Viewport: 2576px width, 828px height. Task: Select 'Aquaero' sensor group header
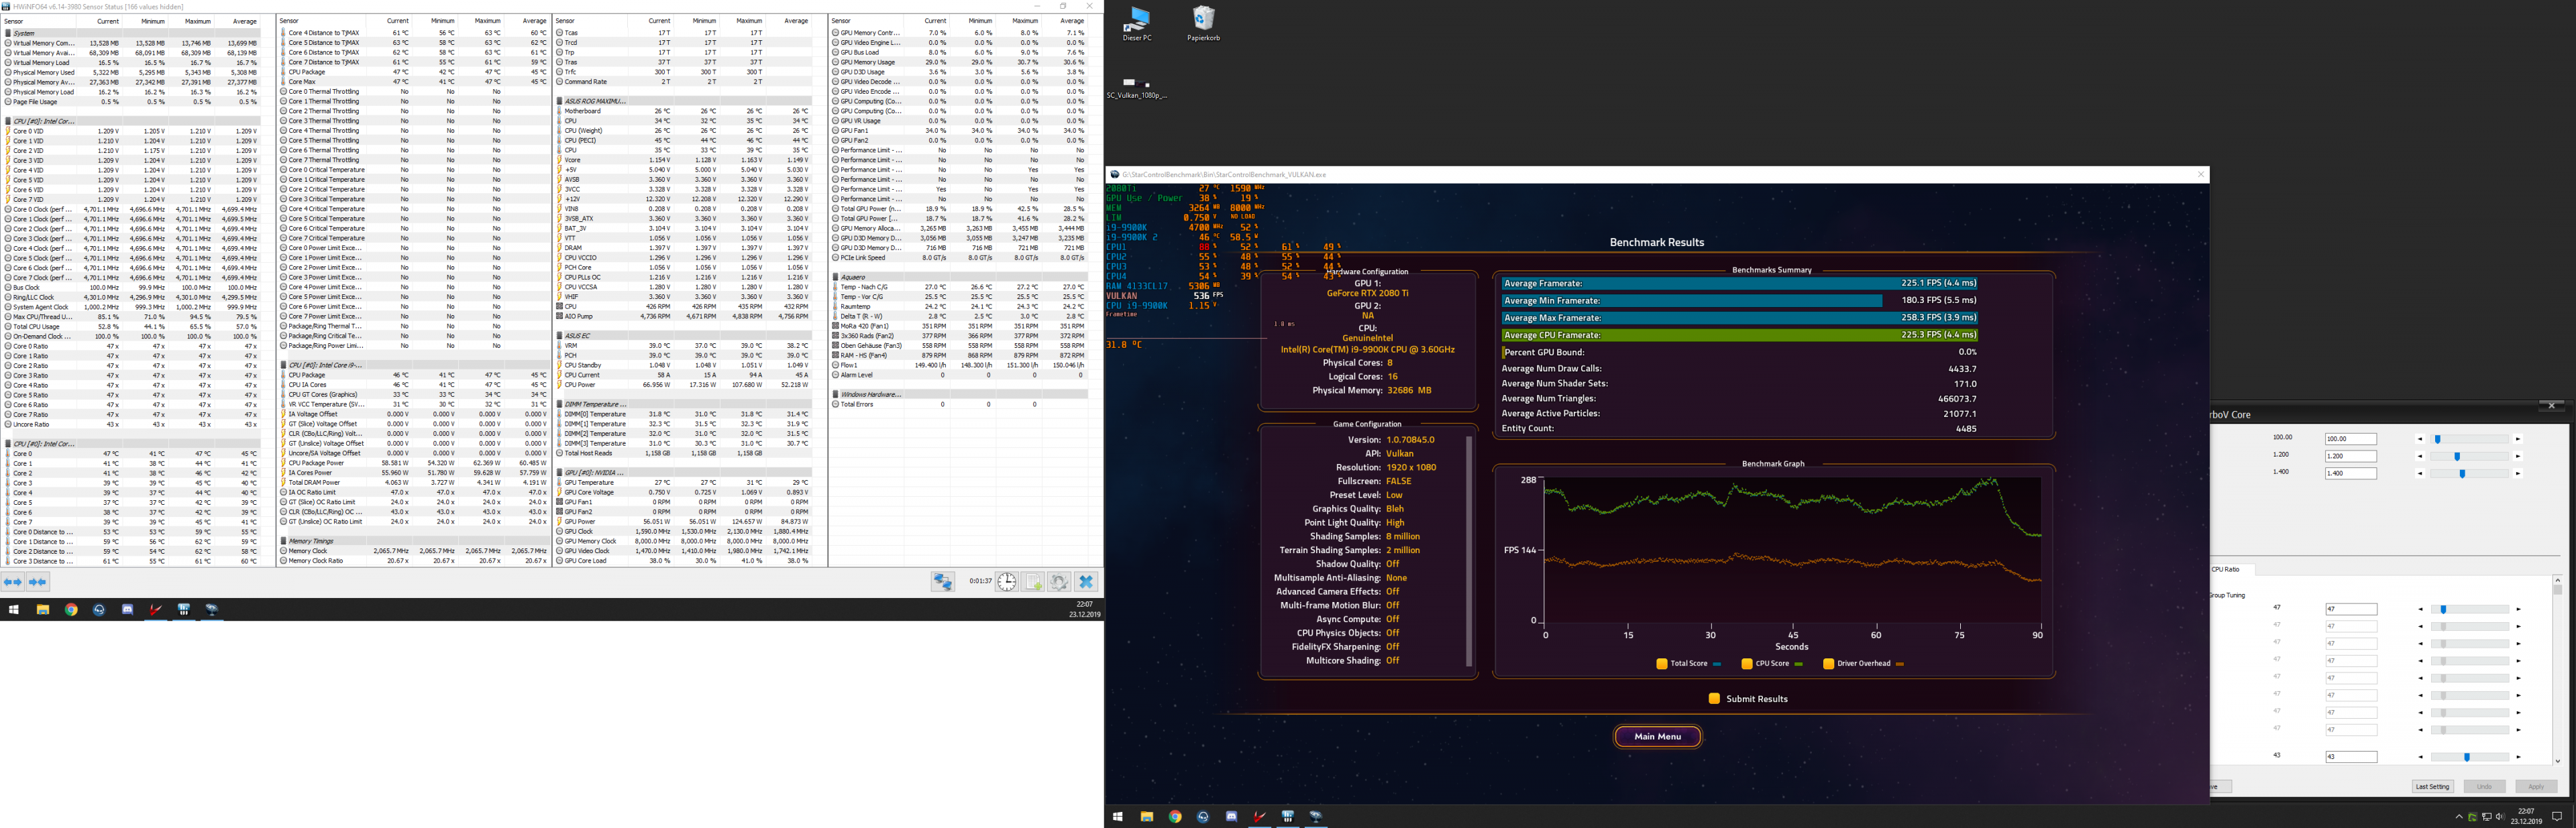pyautogui.click(x=960, y=277)
